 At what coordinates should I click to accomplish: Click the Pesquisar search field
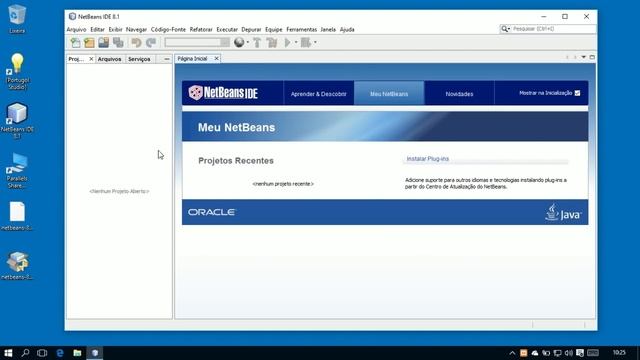tap(553, 29)
